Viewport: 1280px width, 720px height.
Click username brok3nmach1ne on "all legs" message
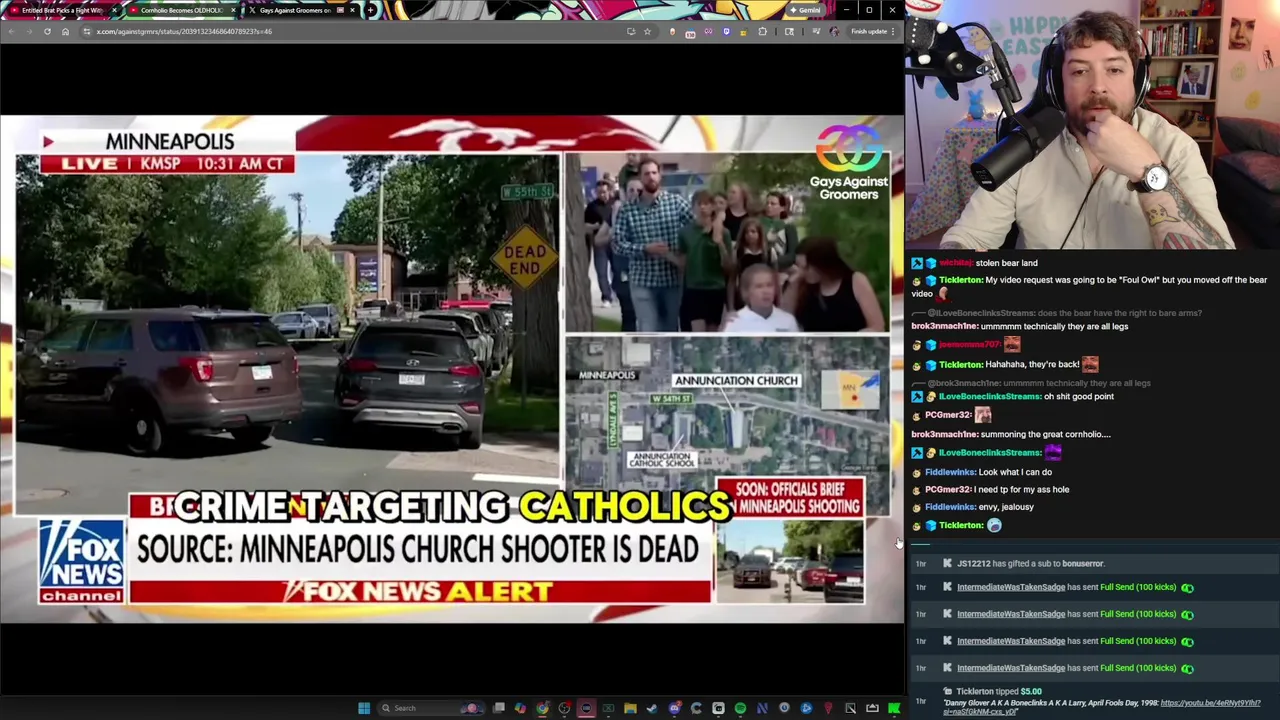945,326
